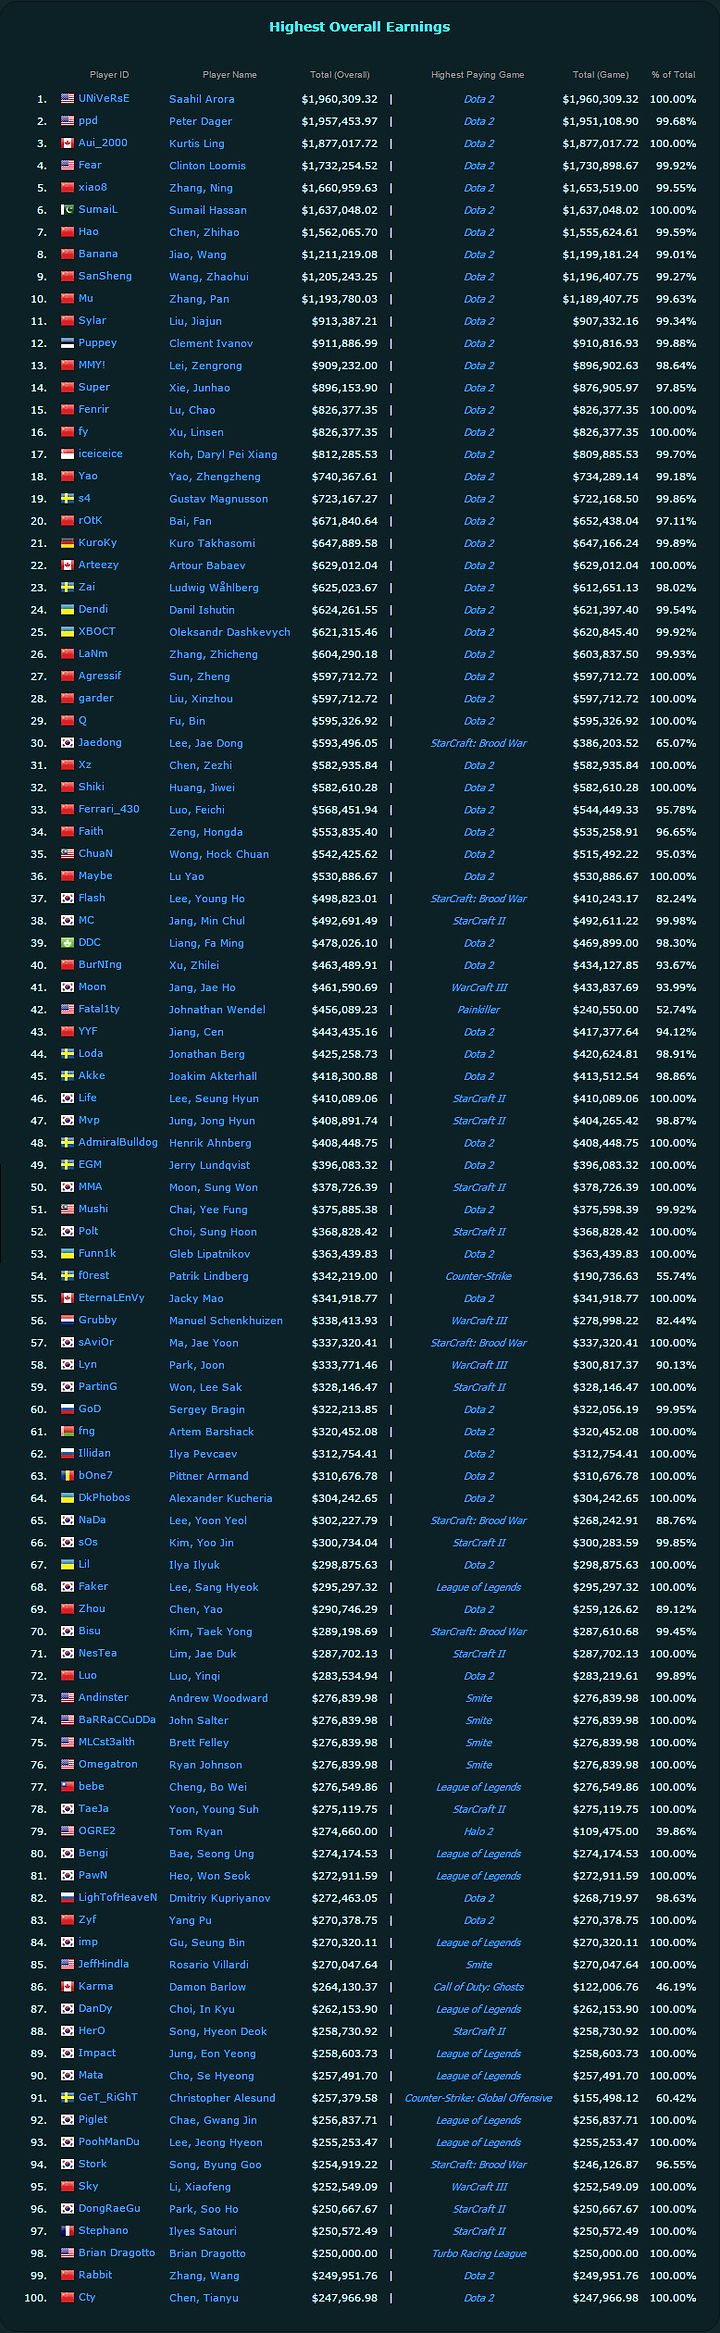The image size is (720, 2333).
Task: Click the Taiwan flag beside bebe
Action: pyautogui.click(x=68, y=1786)
